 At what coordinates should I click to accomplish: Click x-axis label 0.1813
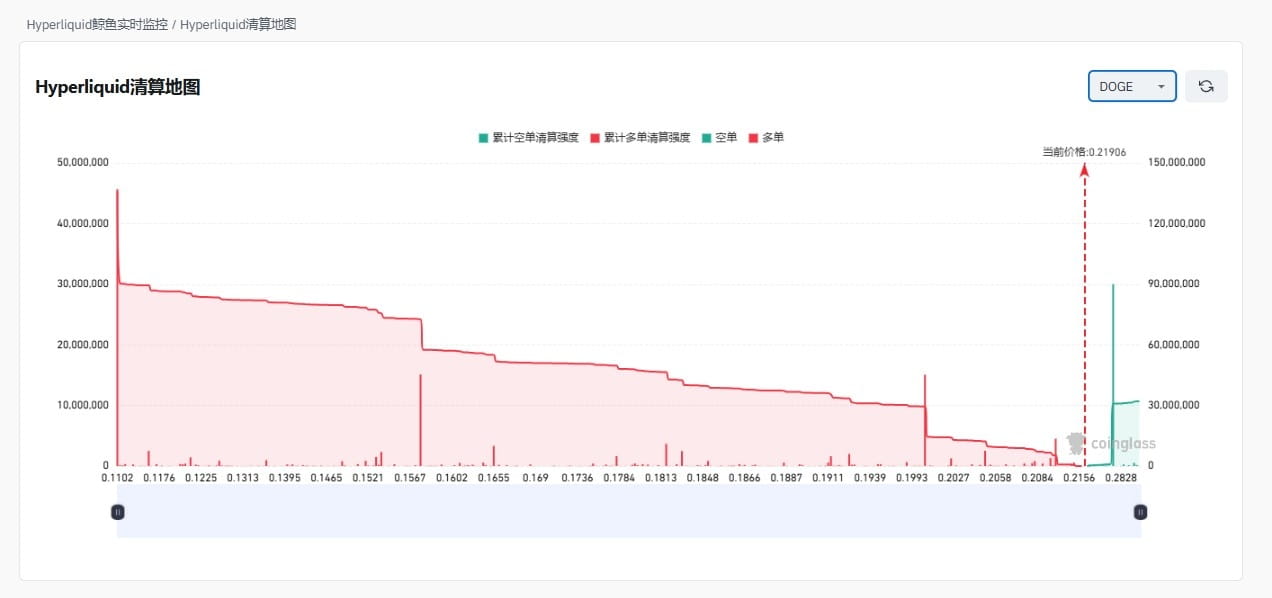pos(660,479)
